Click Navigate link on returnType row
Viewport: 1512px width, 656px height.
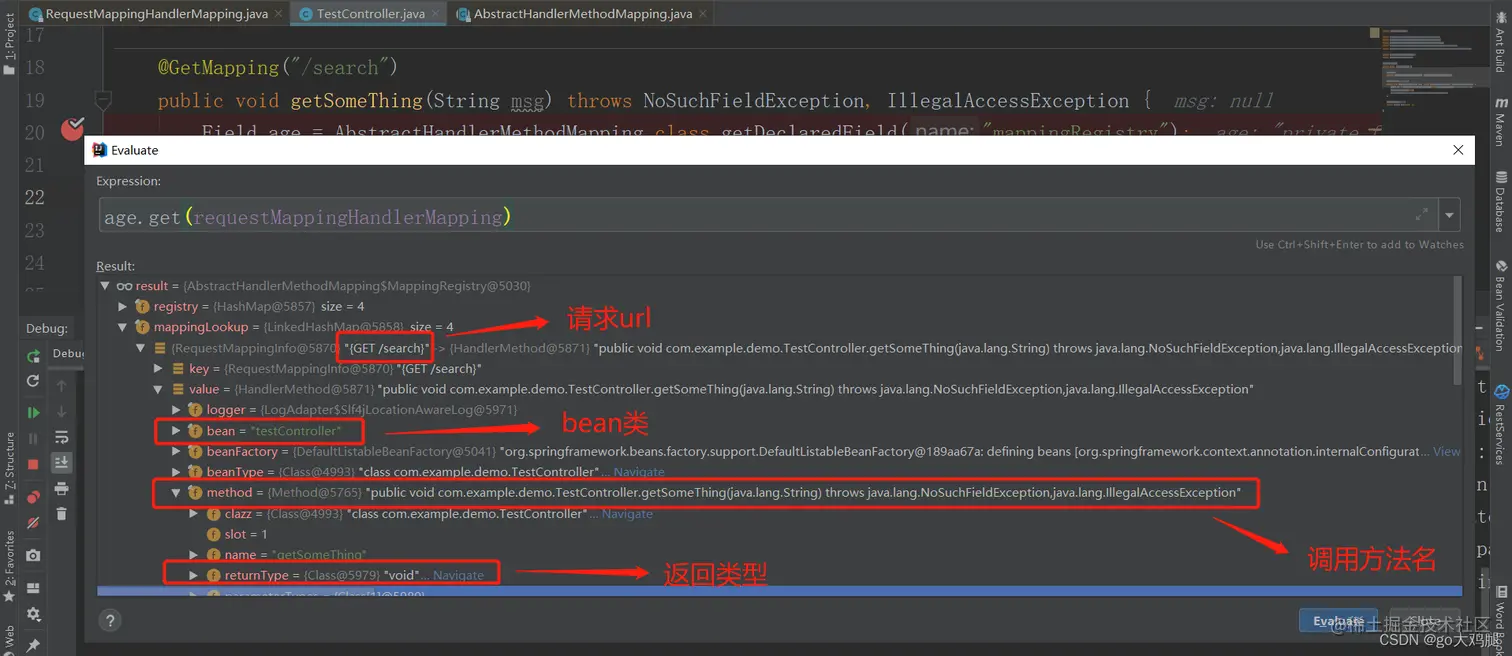coord(458,576)
